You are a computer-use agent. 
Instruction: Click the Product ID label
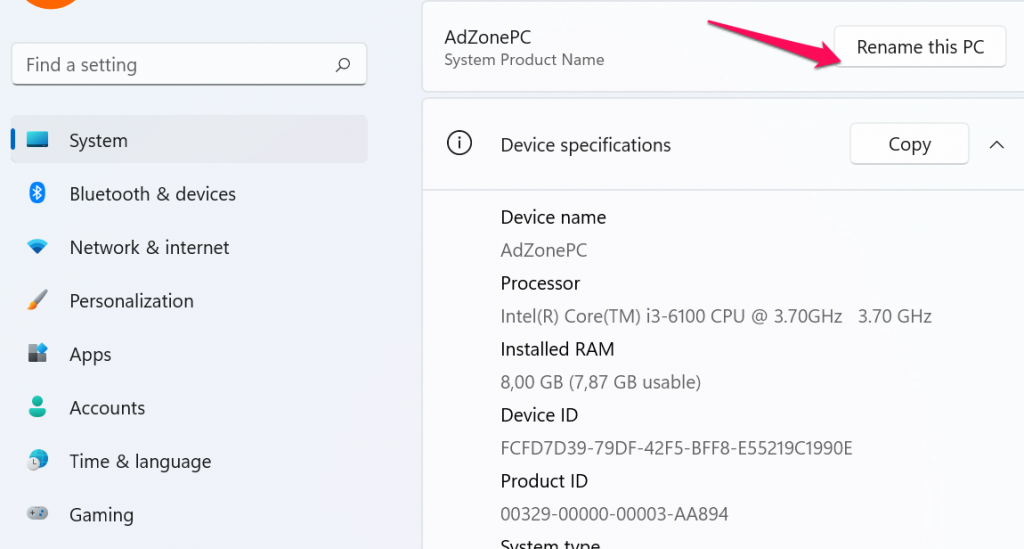point(544,480)
